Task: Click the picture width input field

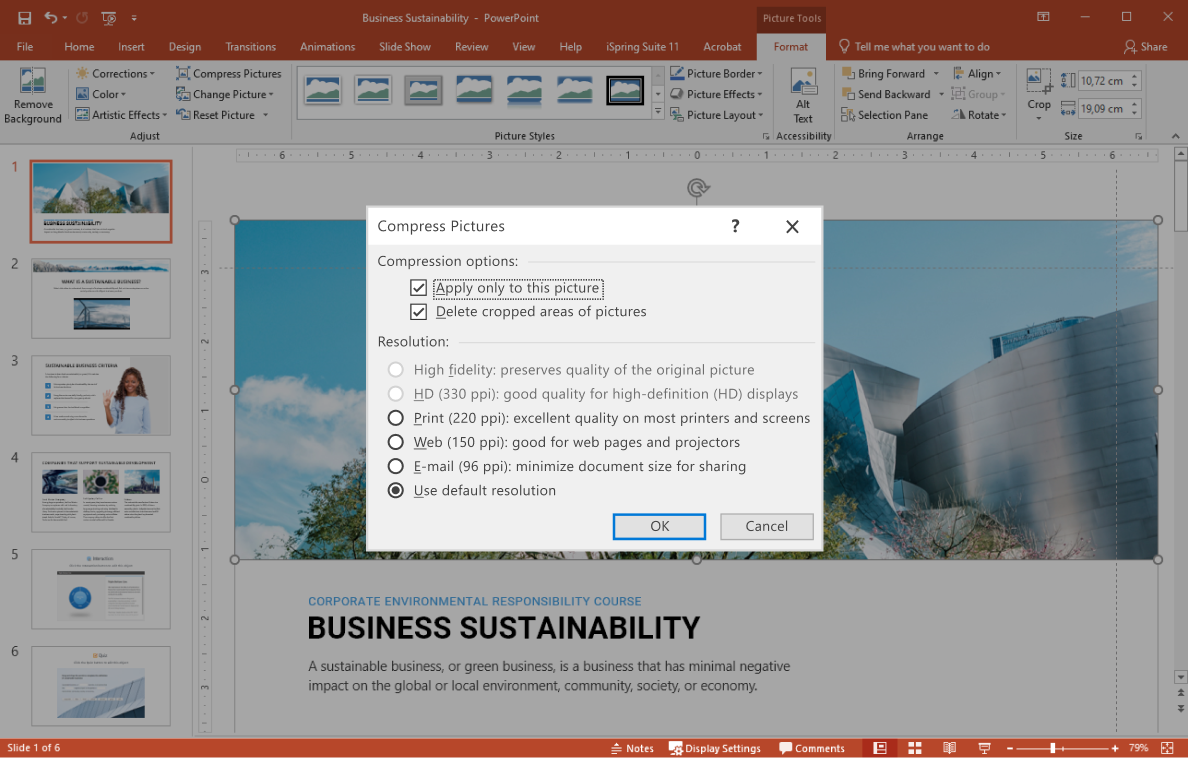Action: point(1102,109)
